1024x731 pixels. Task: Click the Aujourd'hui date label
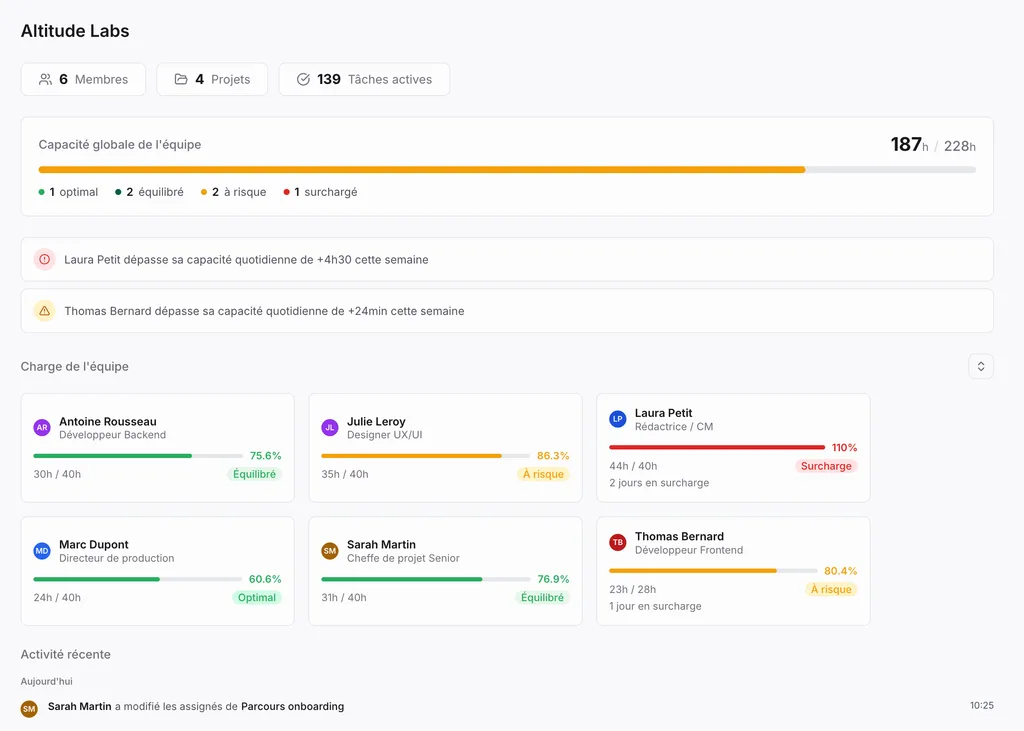click(46, 681)
